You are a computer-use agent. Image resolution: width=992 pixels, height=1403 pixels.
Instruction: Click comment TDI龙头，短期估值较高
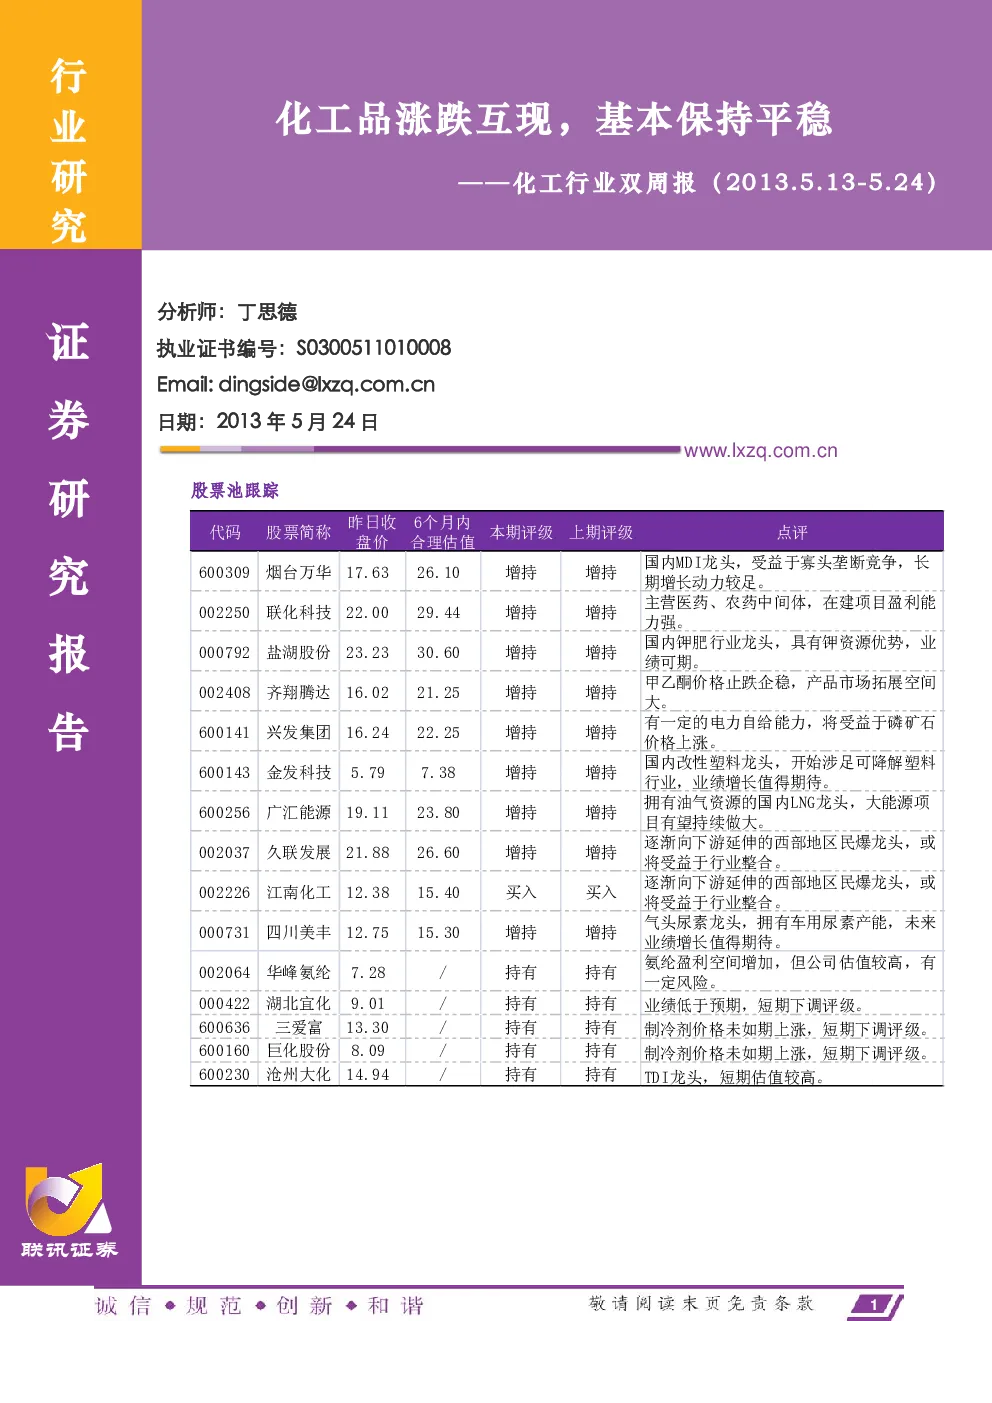735,1077
